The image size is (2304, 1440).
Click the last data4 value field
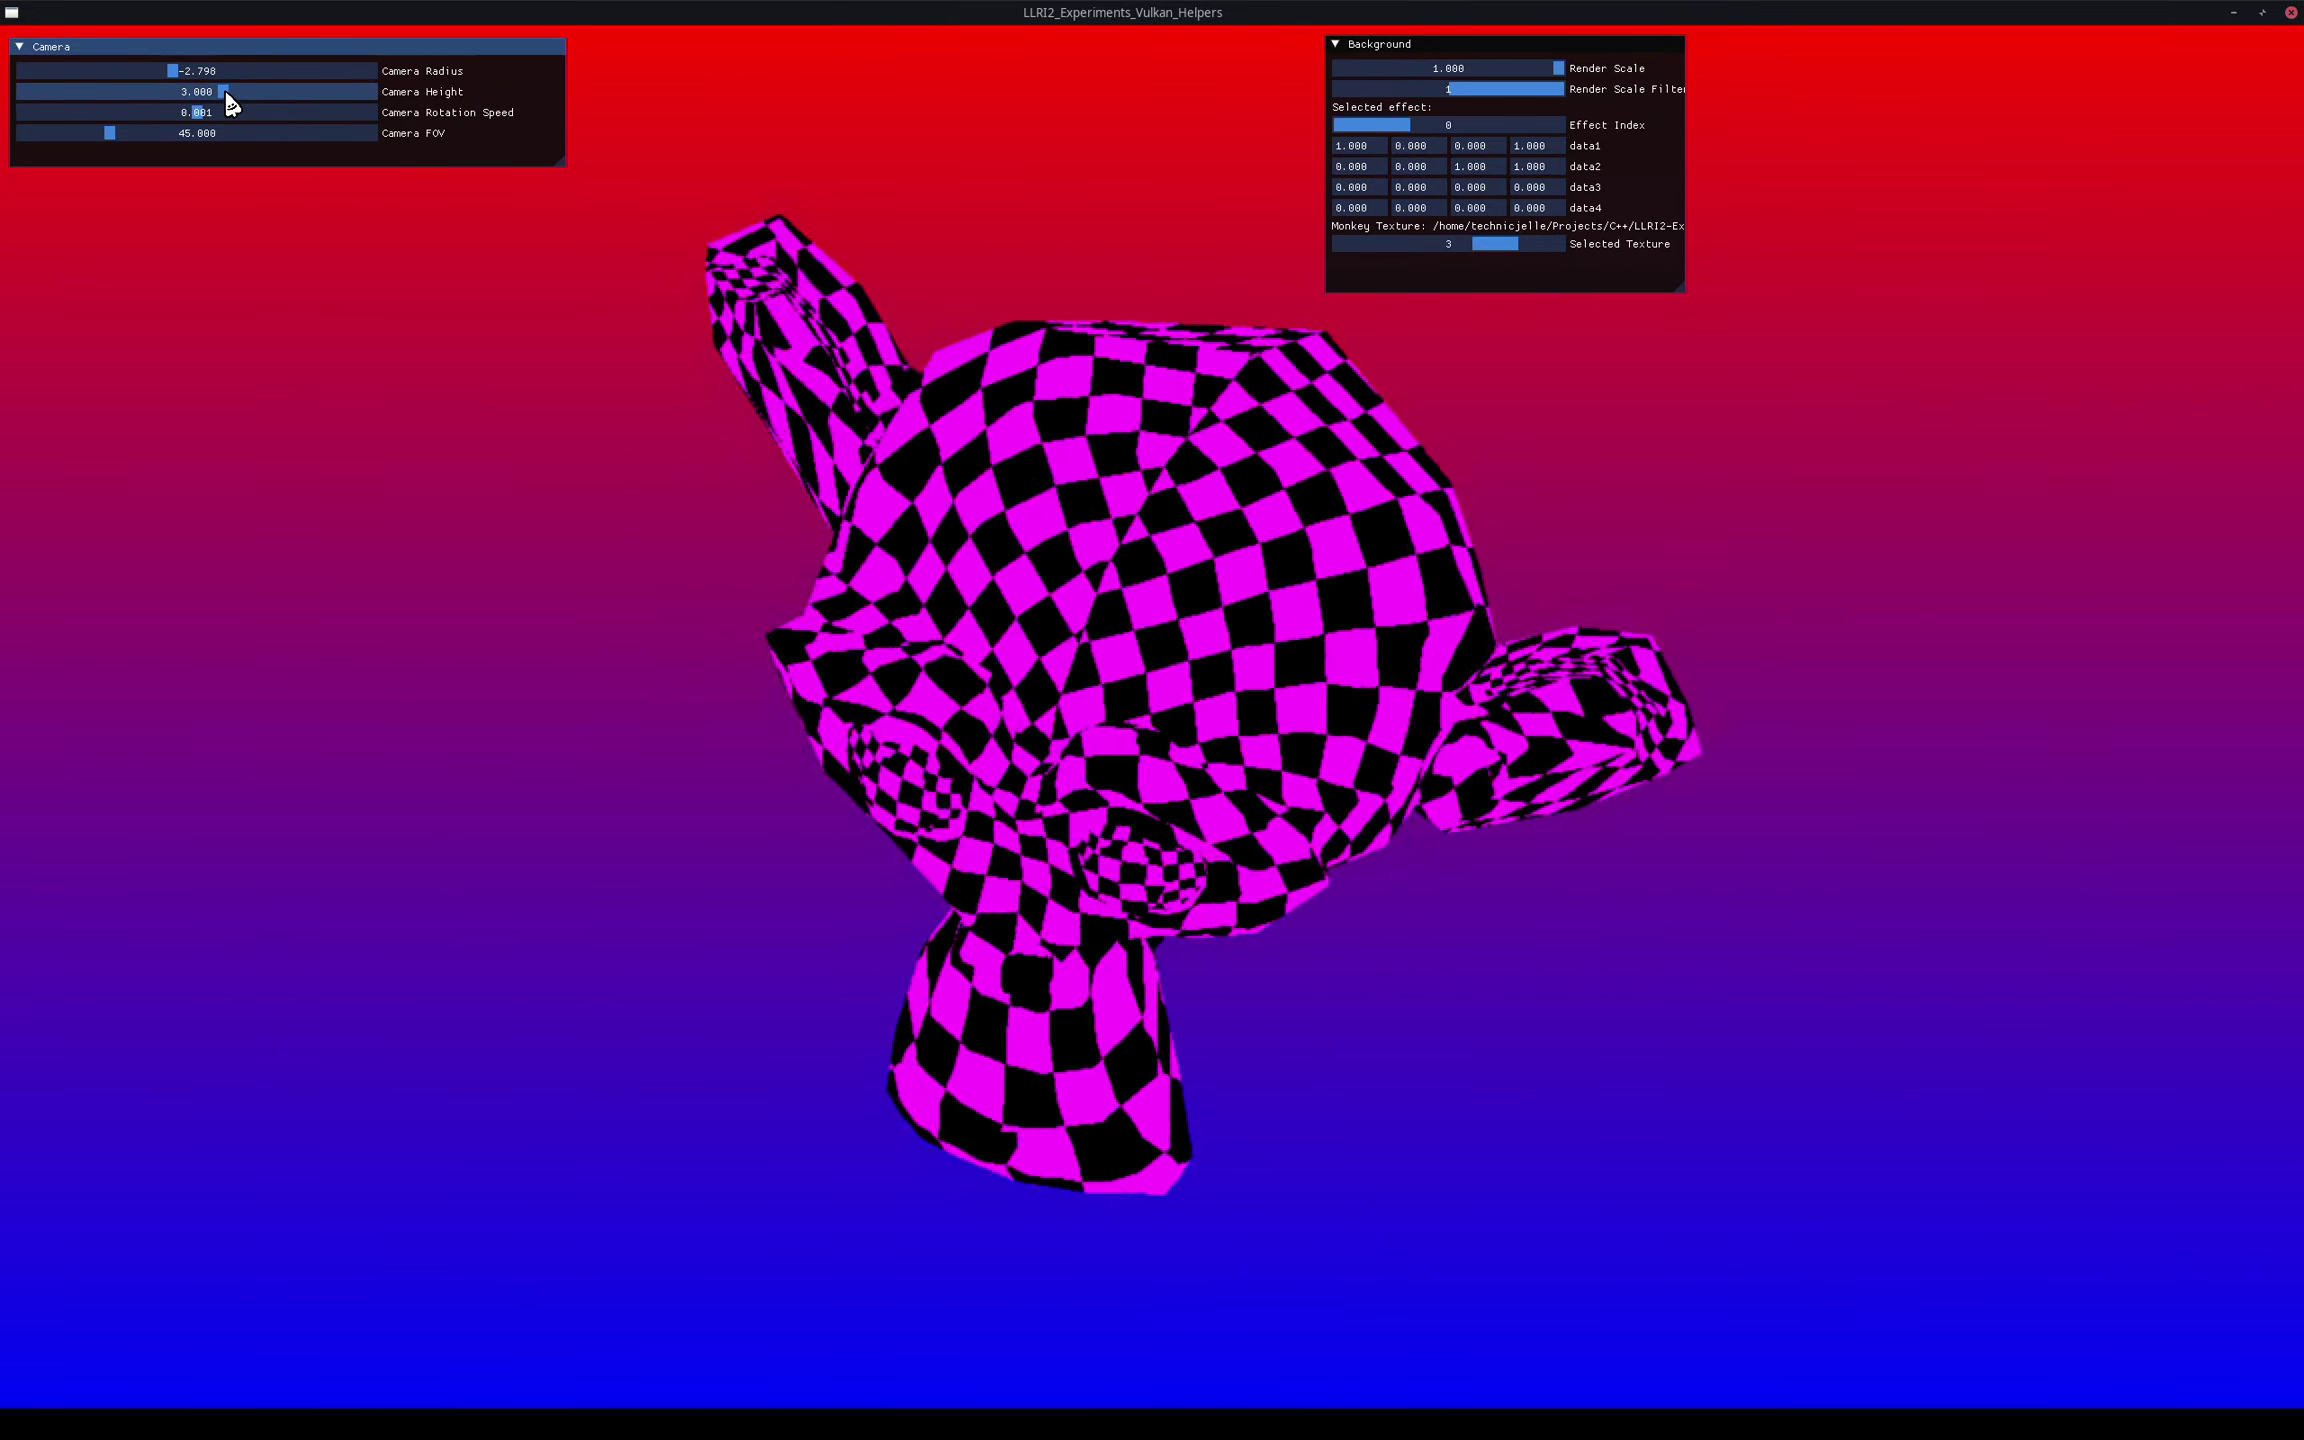tap(1536, 208)
